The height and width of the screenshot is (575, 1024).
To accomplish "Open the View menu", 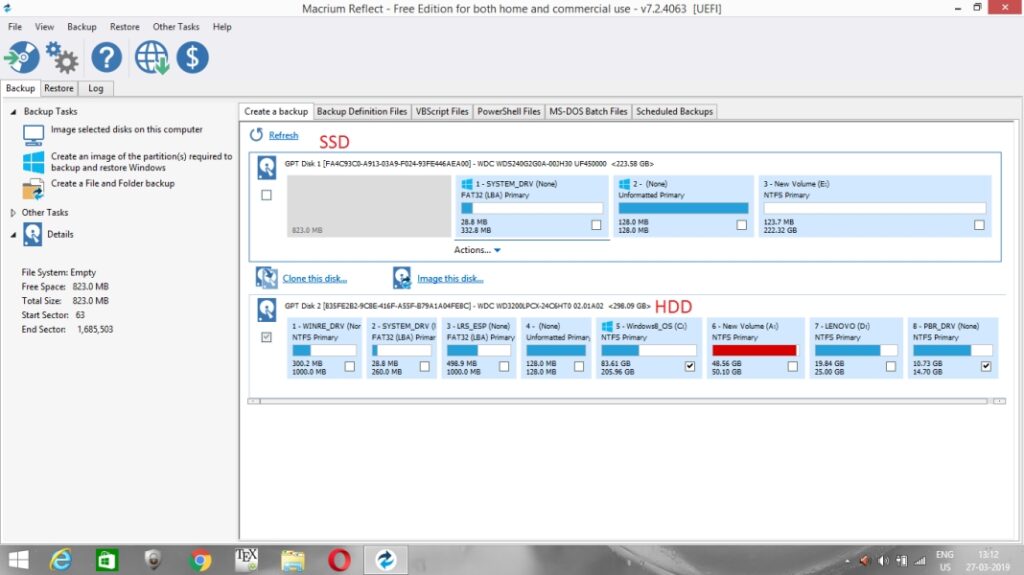I will point(44,27).
